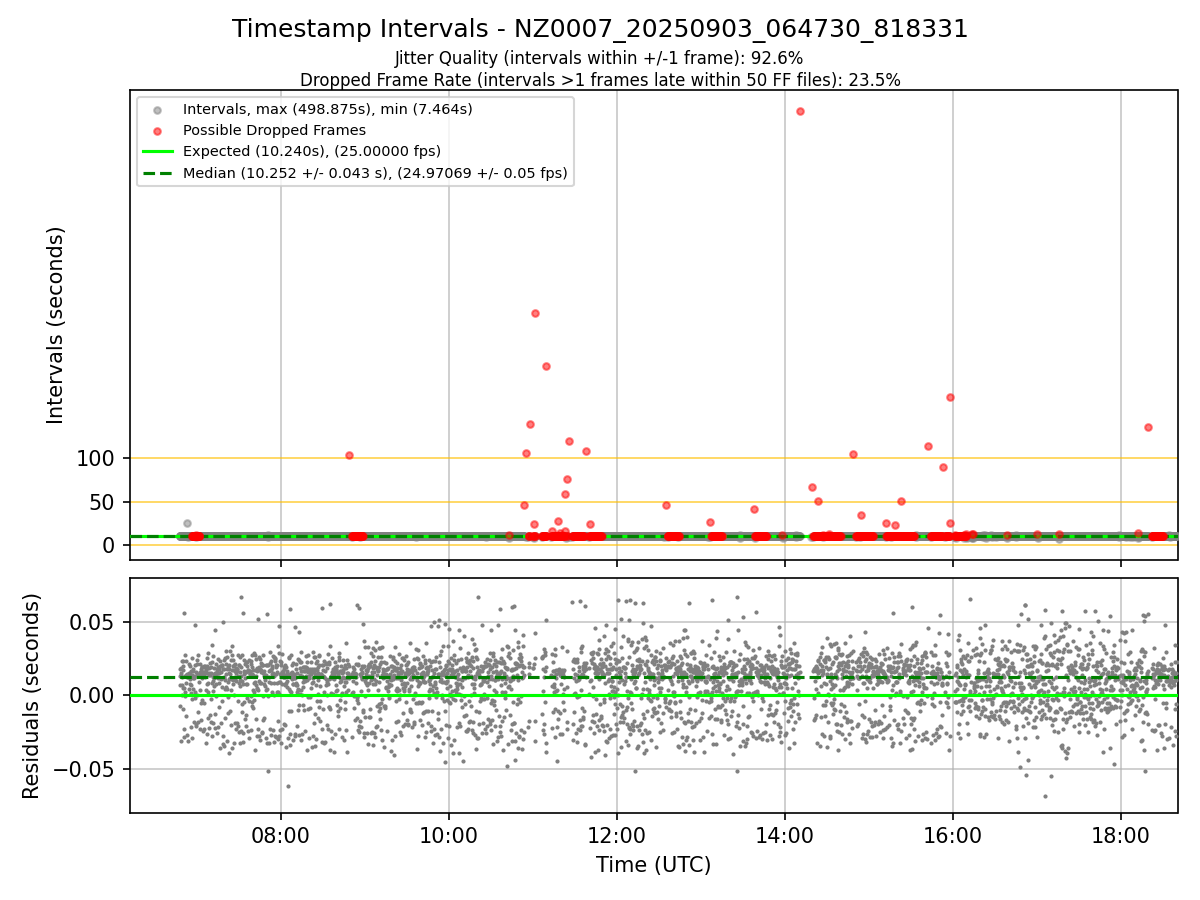Click the red dot marker in the legend

tap(157, 131)
